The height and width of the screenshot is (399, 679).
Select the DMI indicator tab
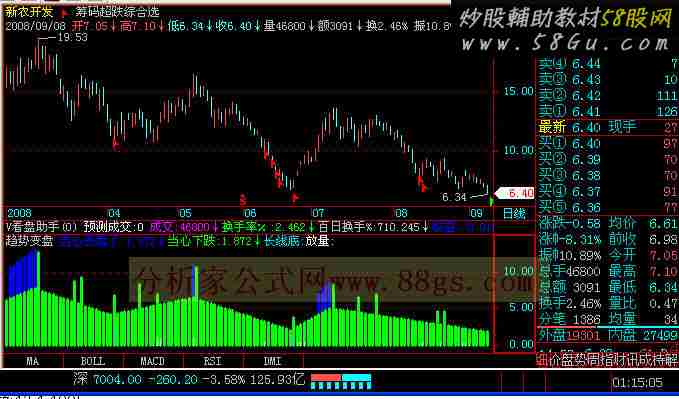(x=272, y=361)
